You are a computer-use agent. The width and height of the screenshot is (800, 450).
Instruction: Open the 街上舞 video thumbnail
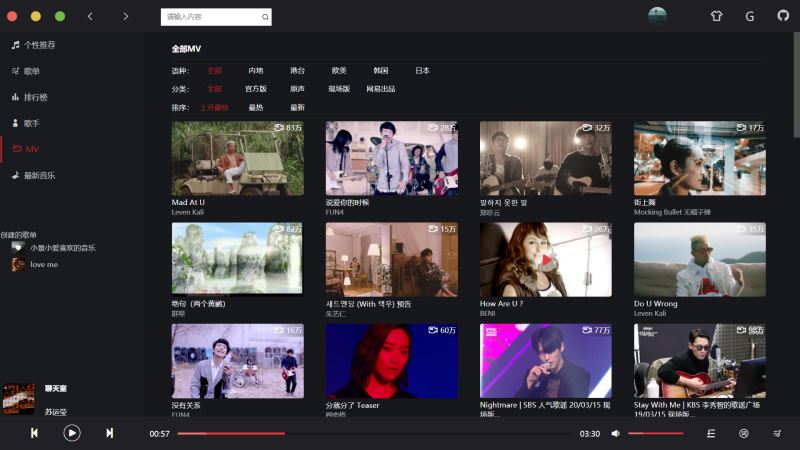click(x=700, y=158)
